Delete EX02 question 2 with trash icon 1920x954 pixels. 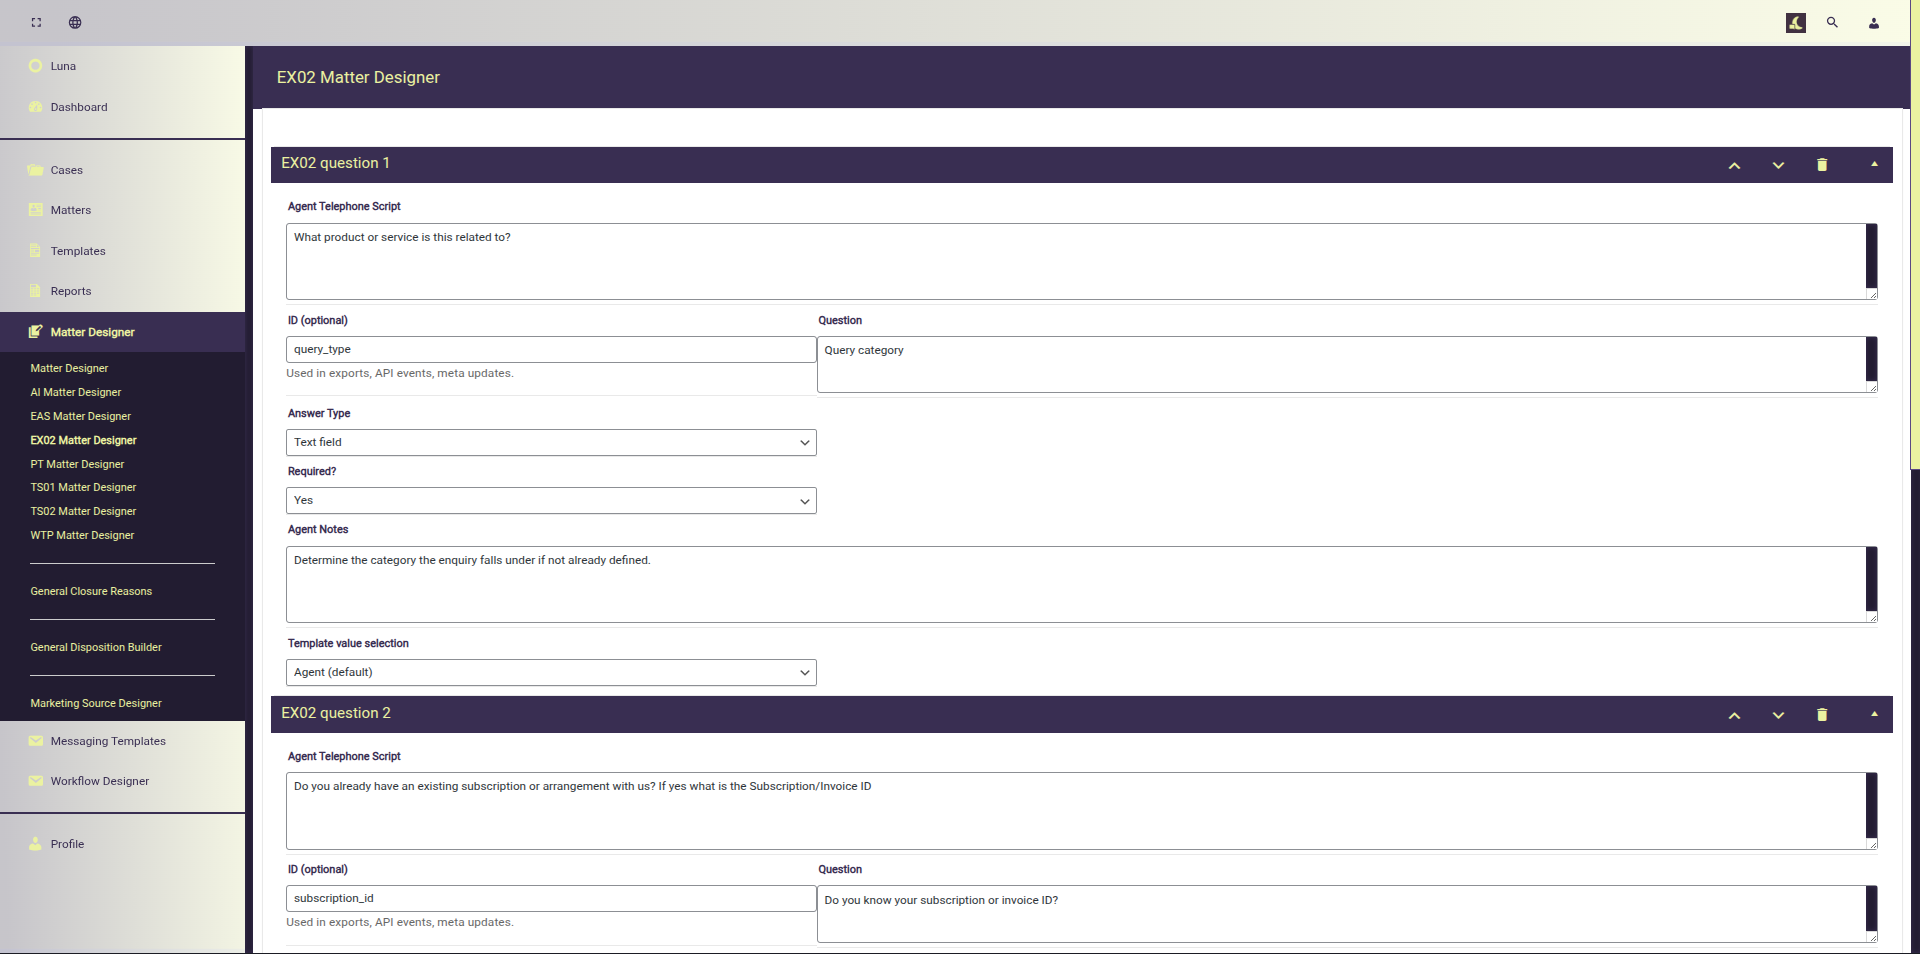(x=1821, y=715)
